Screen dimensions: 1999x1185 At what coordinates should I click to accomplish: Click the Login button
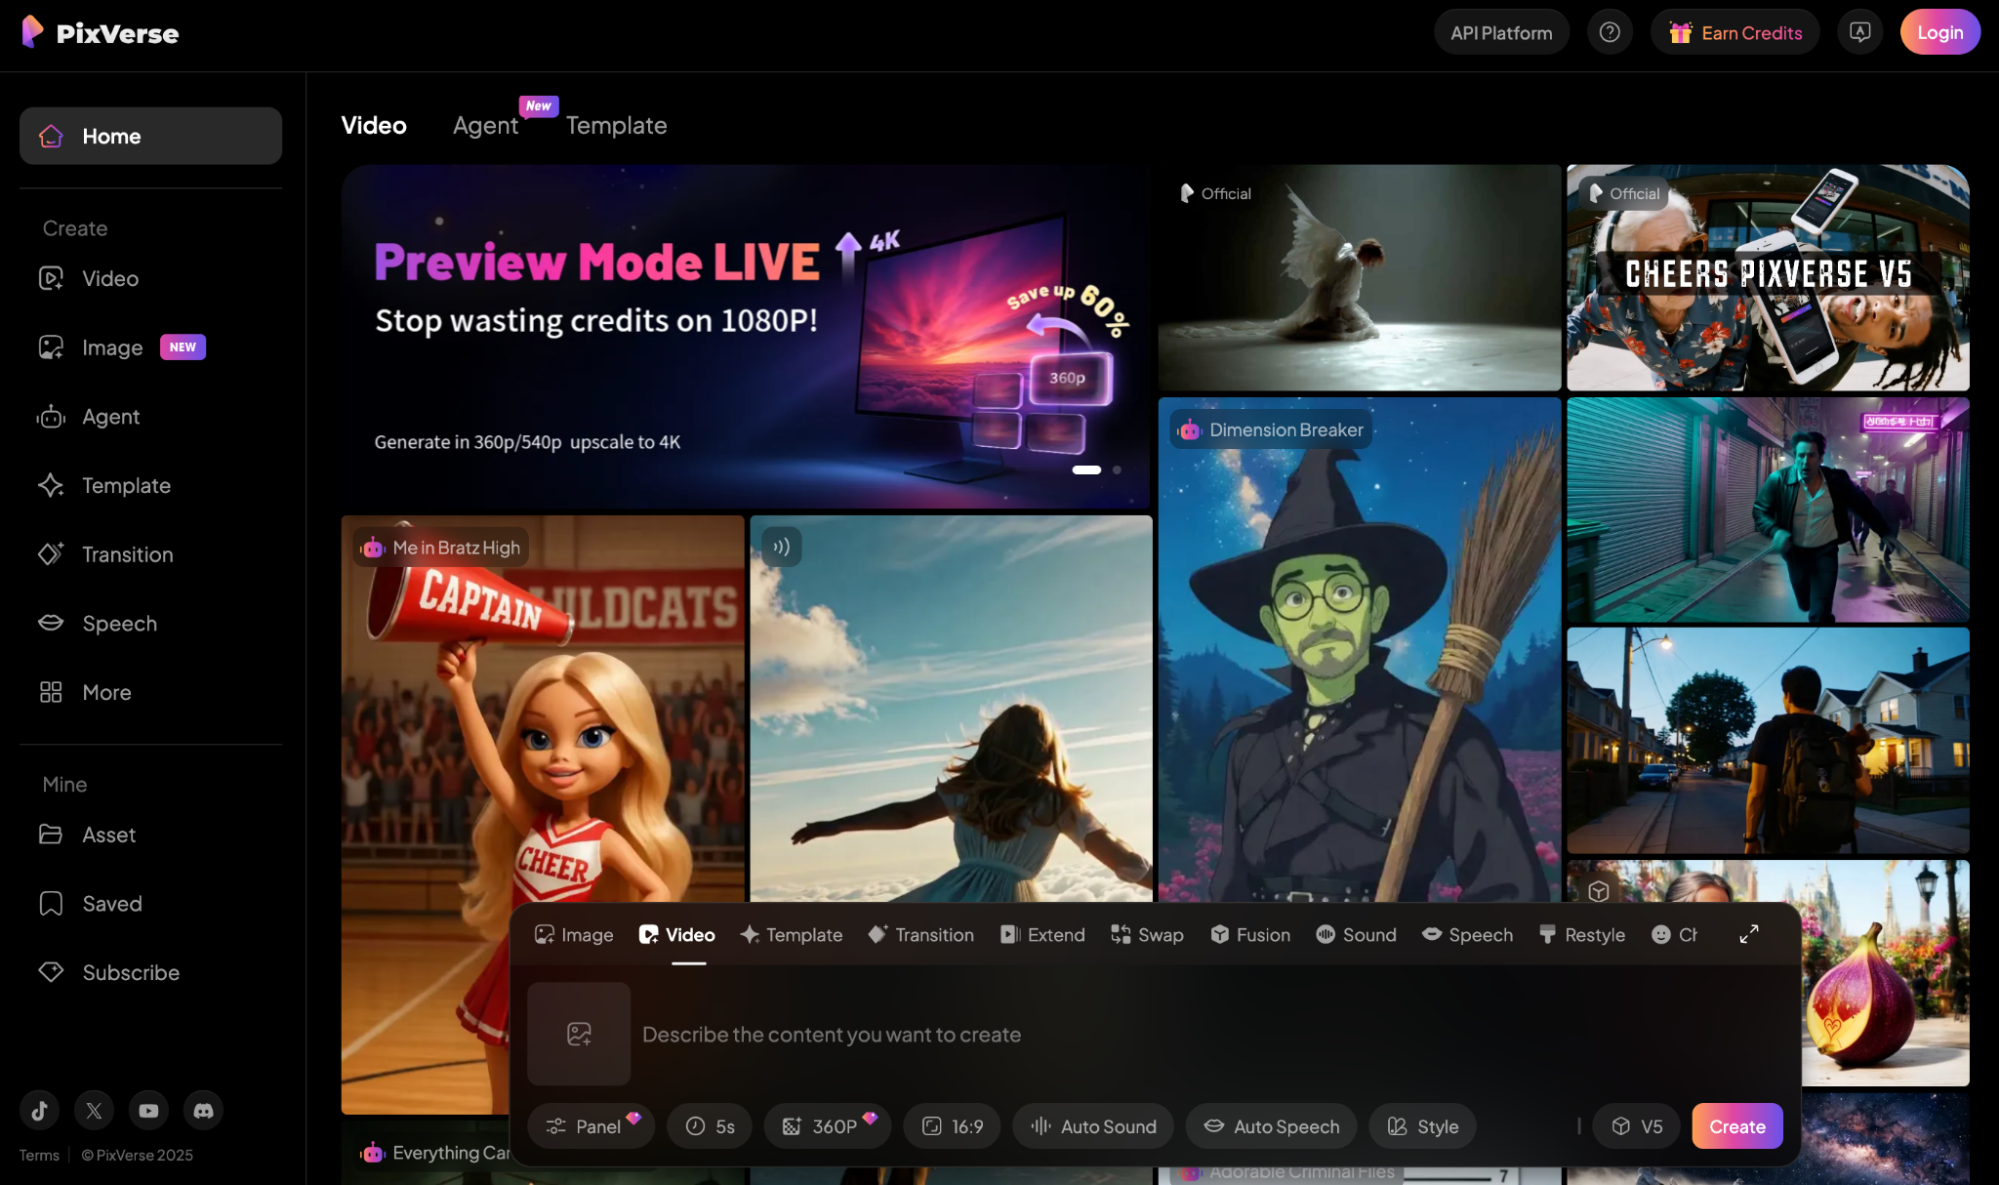pos(1940,32)
